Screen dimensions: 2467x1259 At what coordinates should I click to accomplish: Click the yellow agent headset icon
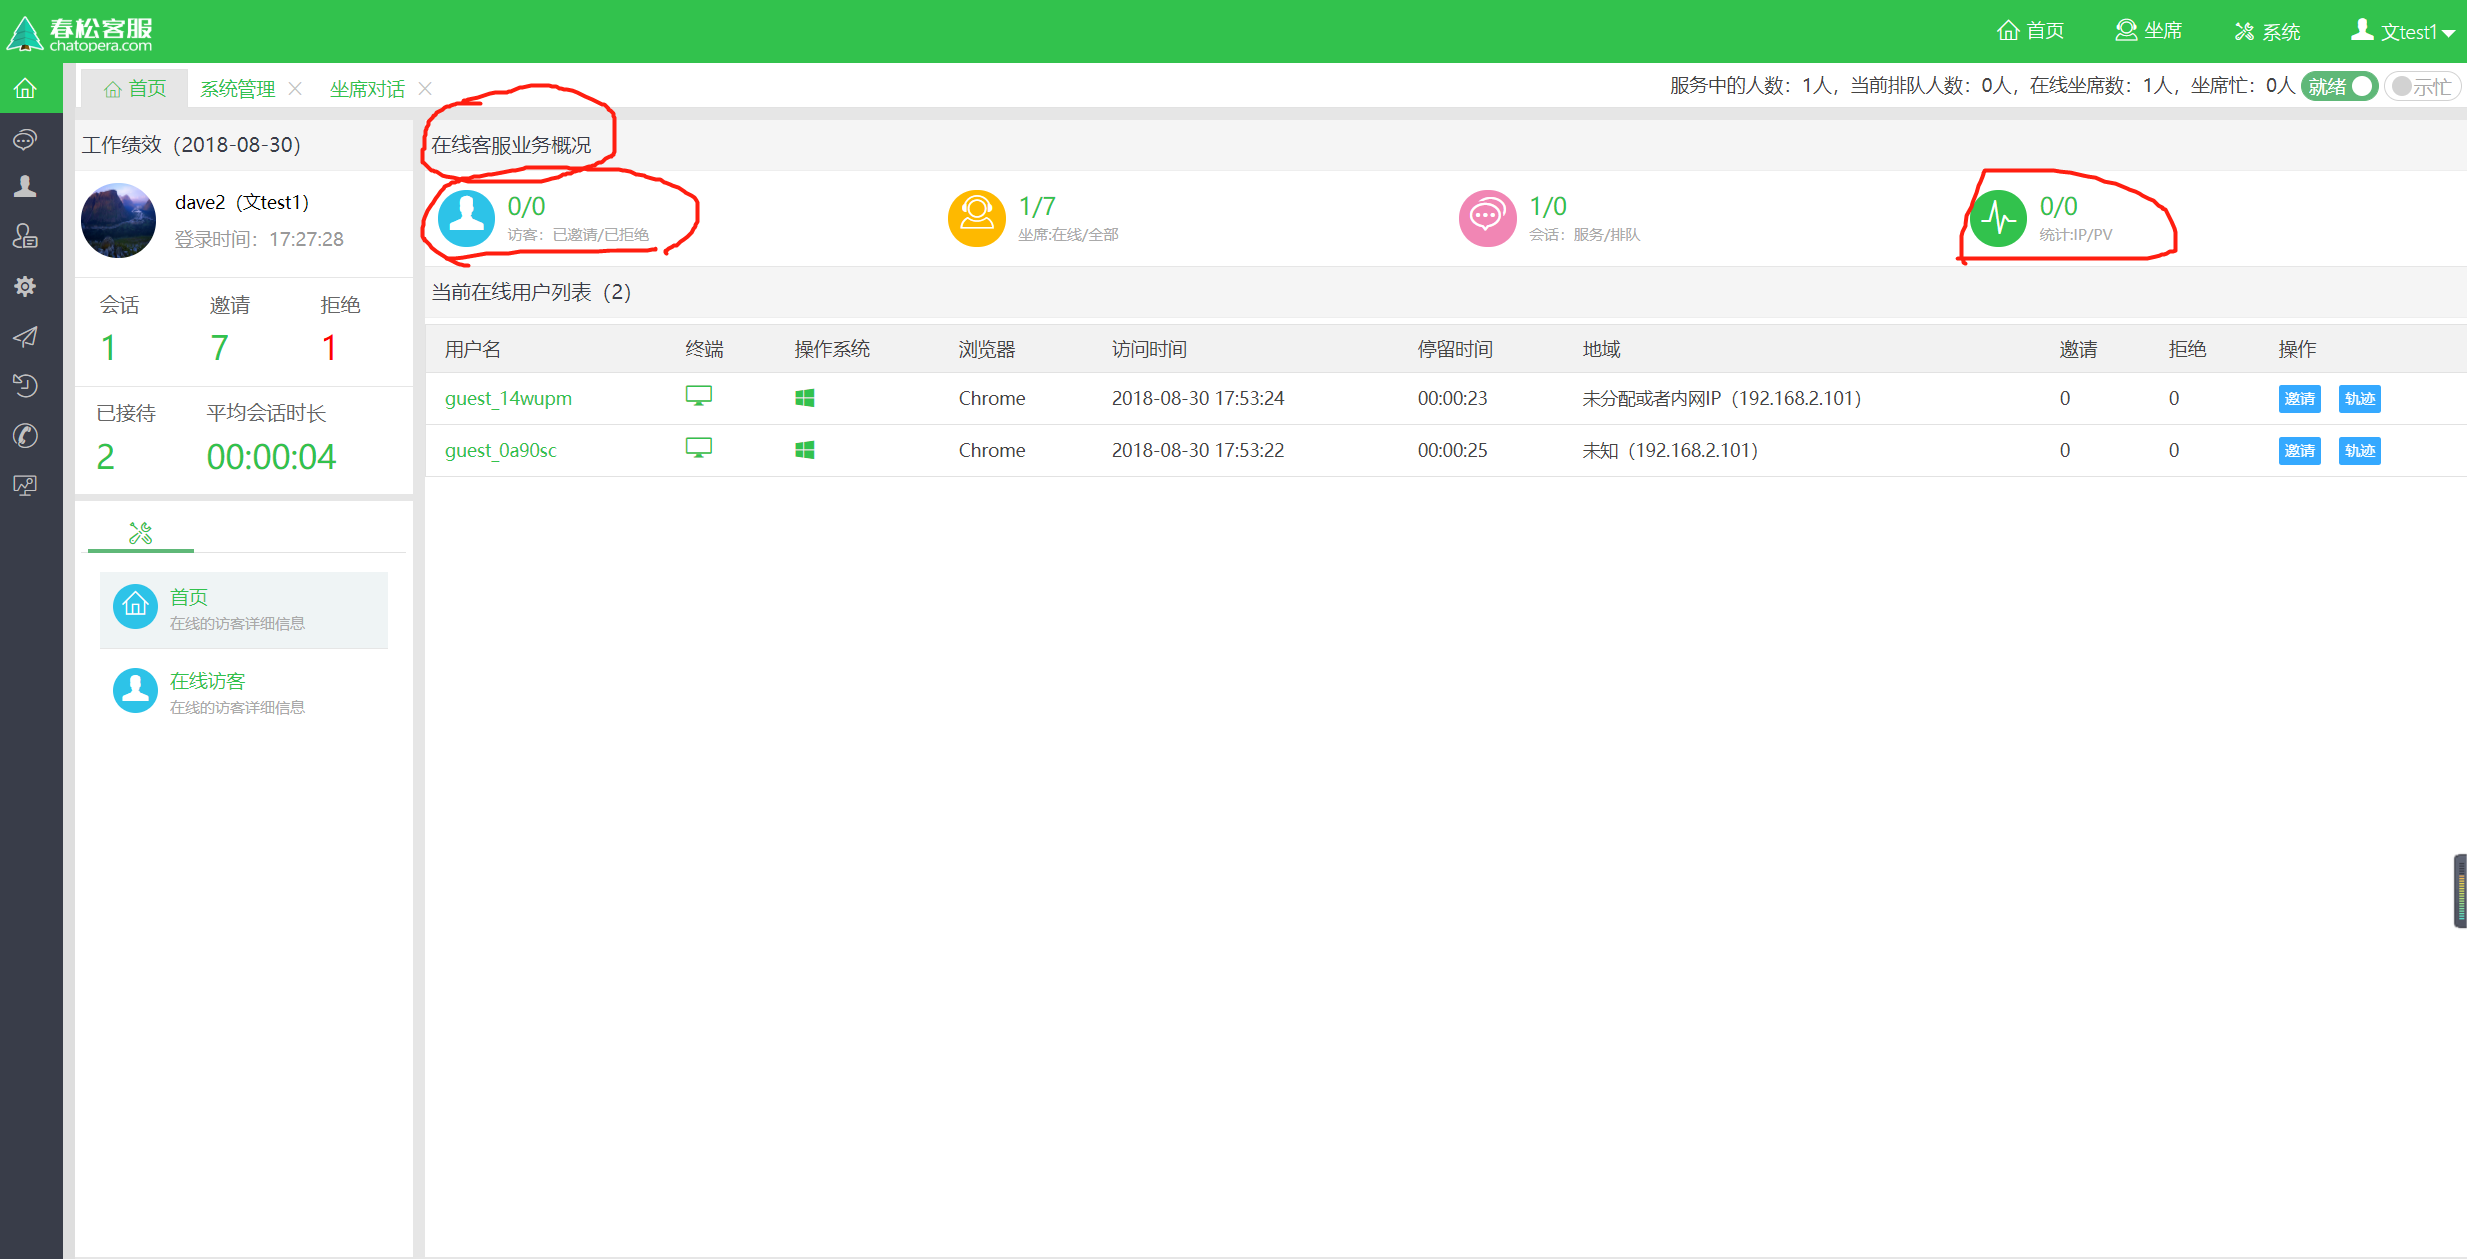tap(976, 218)
